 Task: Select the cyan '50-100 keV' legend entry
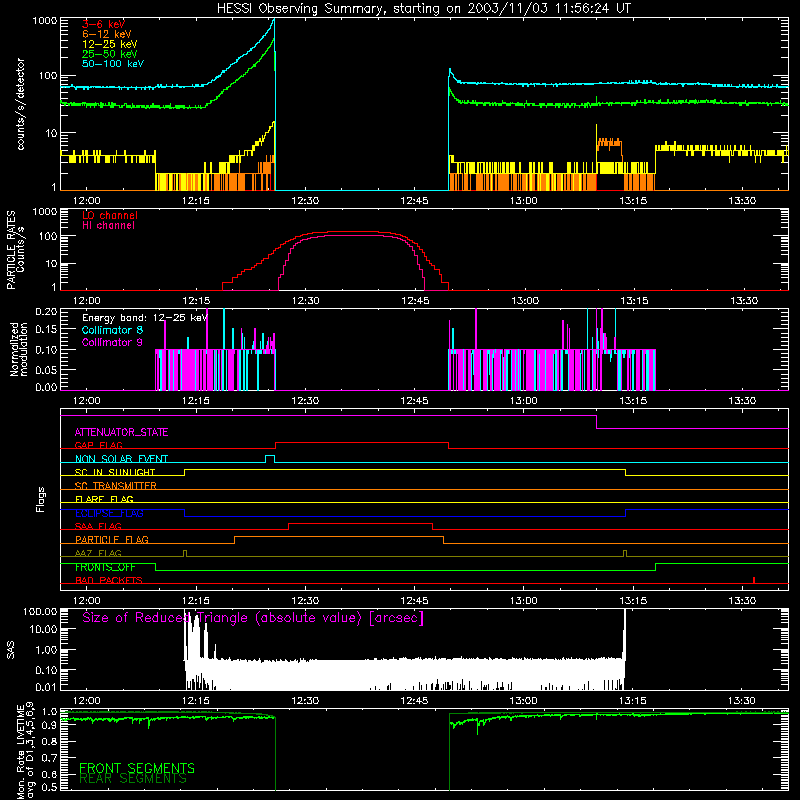point(113,64)
